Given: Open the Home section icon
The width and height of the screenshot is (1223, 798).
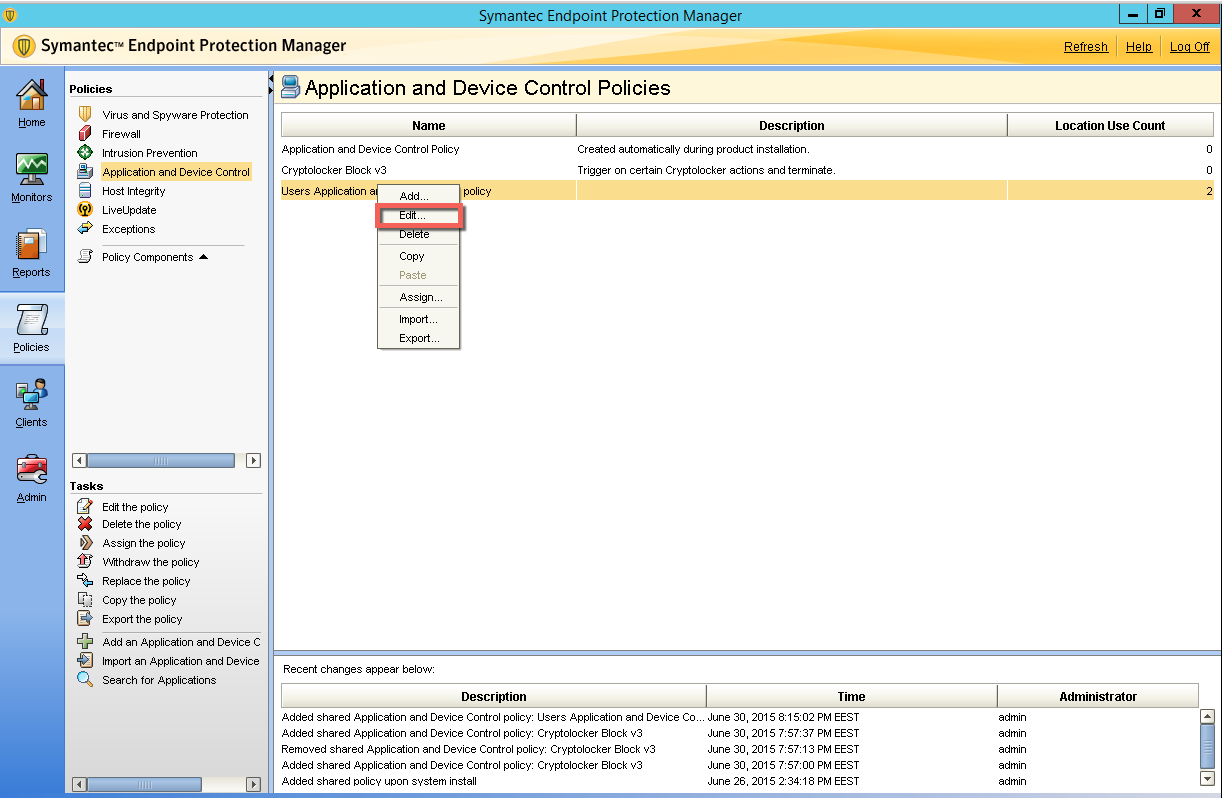Looking at the screenshot, I should pyautogui.click(x=31, y=97).
